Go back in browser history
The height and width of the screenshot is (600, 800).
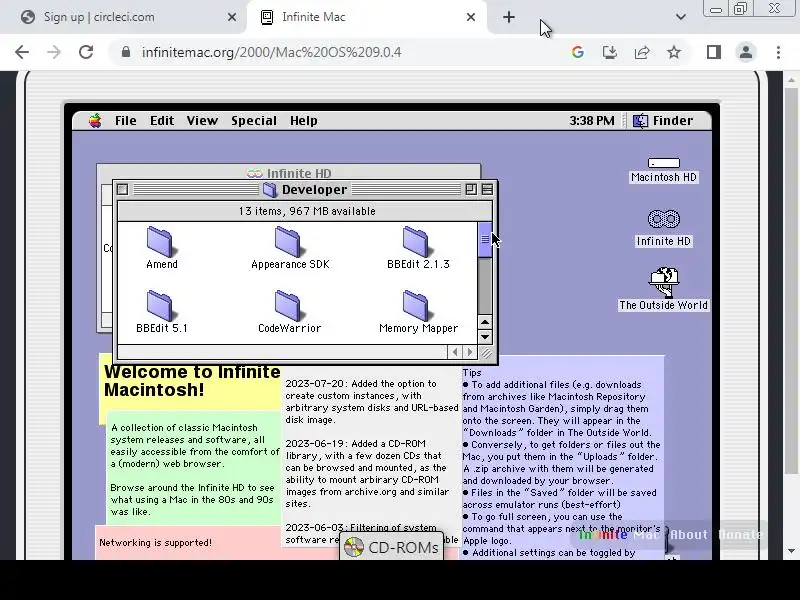tap(22, 52)
